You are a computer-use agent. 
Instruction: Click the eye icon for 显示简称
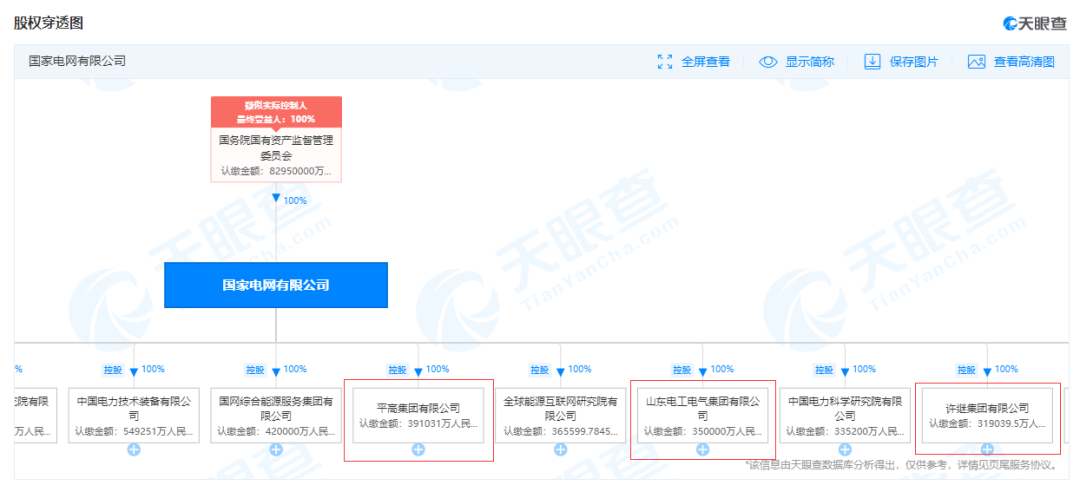pos(768,62)
